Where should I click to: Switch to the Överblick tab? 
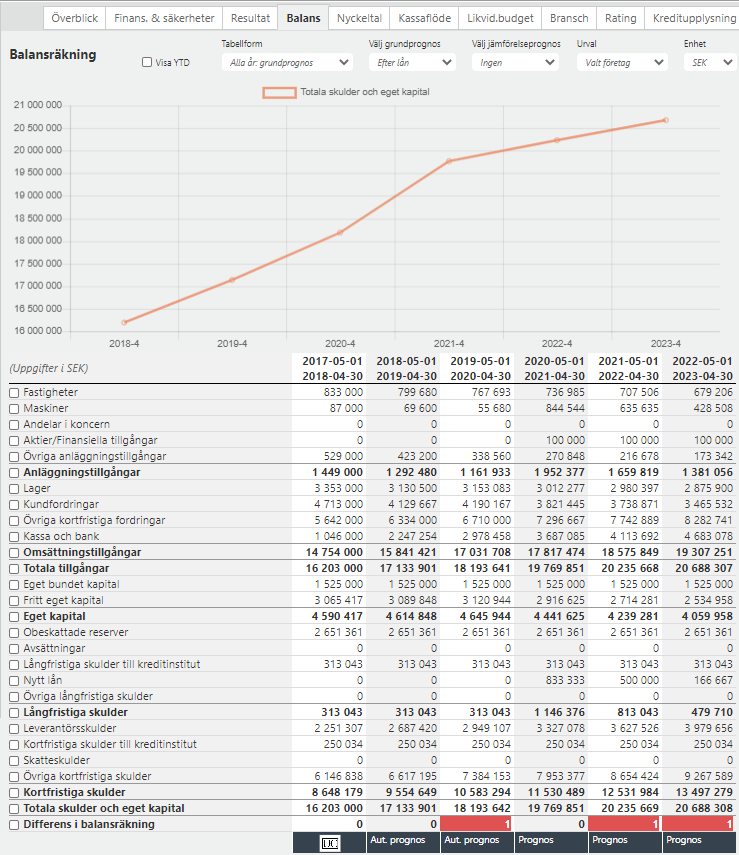tap(75, 18)
